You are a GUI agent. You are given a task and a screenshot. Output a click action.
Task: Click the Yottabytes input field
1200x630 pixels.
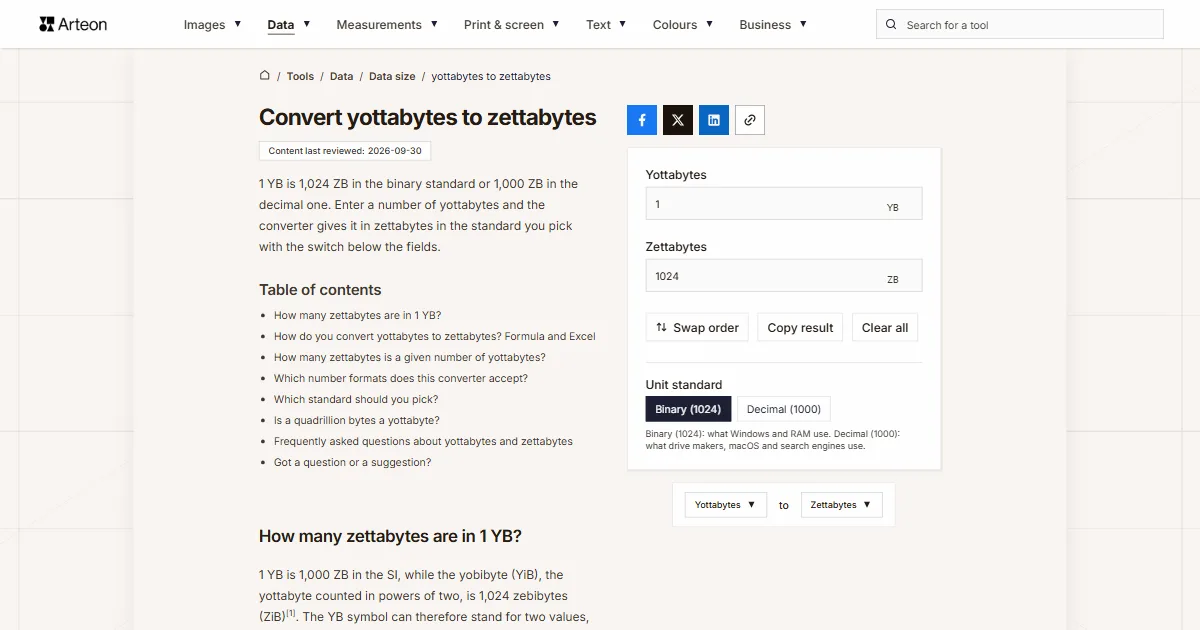784,204
